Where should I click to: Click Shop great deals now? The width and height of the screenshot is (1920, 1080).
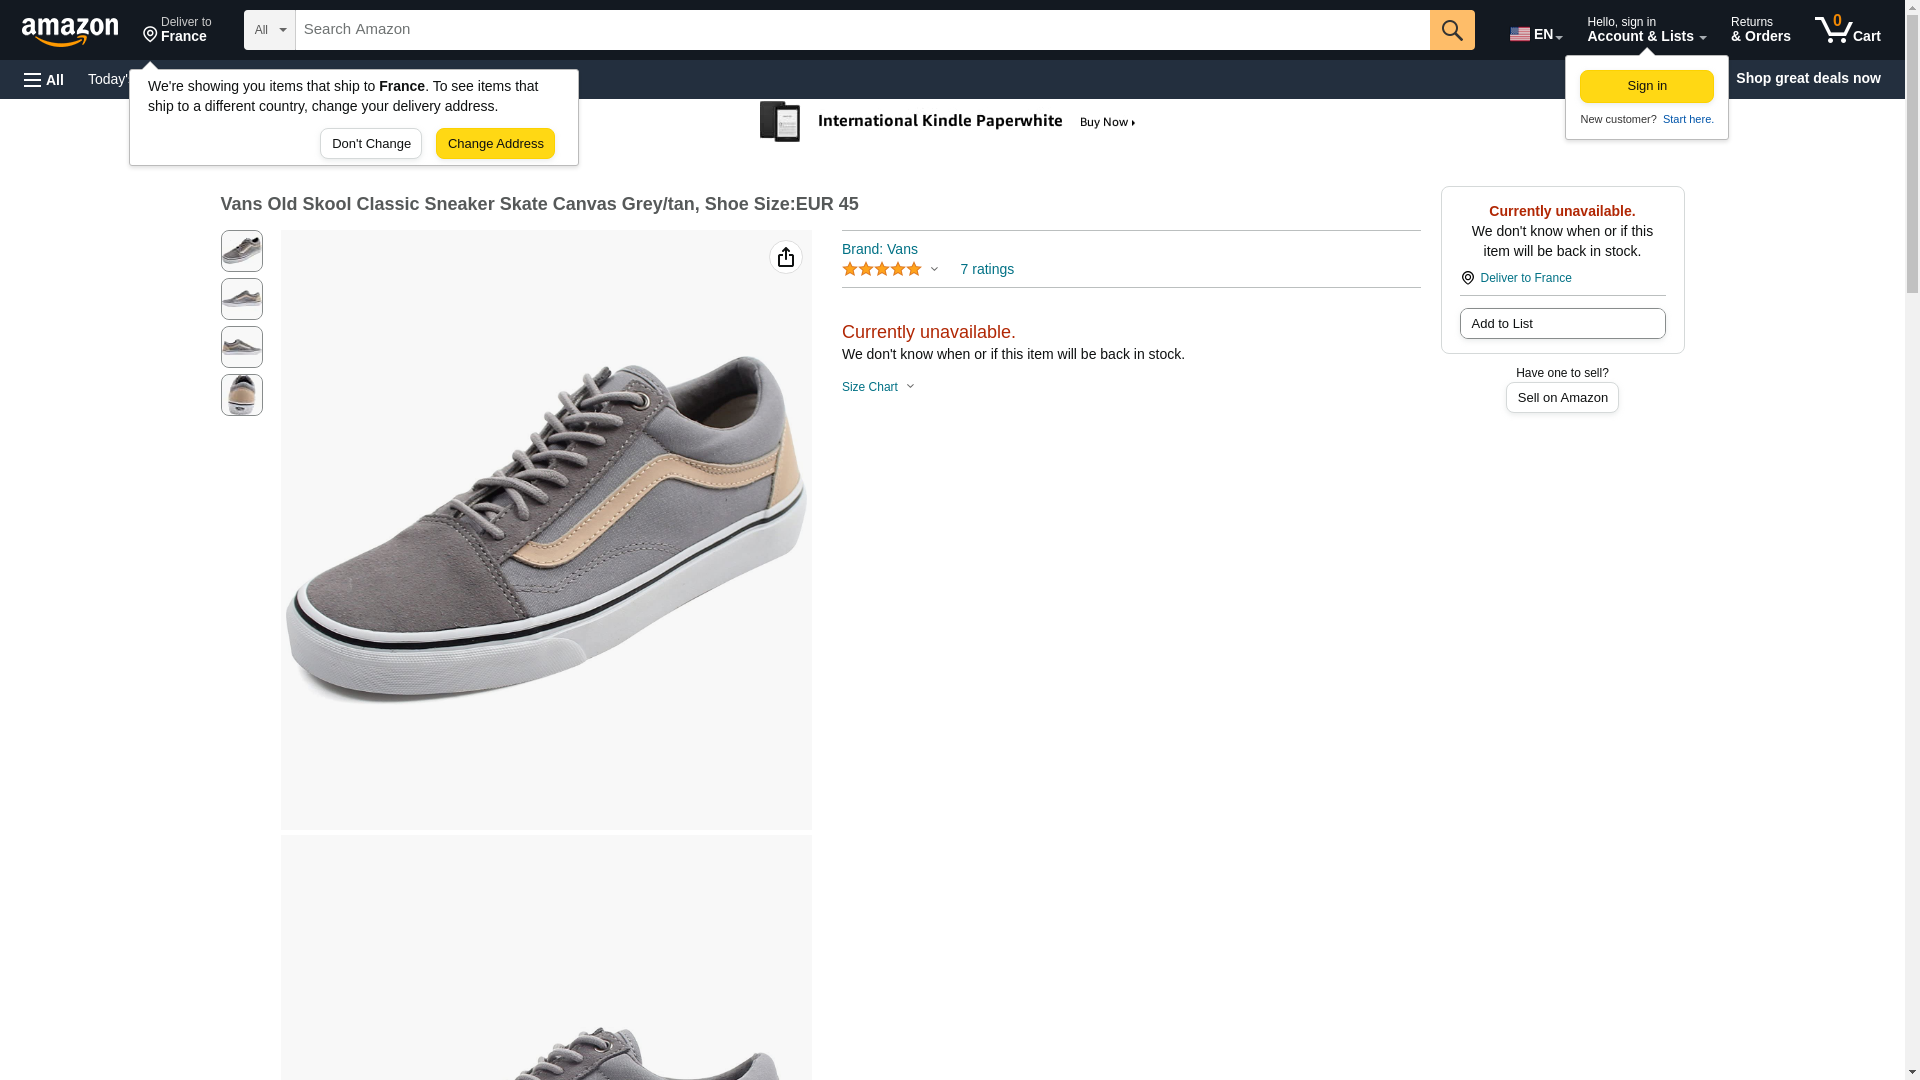pos(1807,78)
